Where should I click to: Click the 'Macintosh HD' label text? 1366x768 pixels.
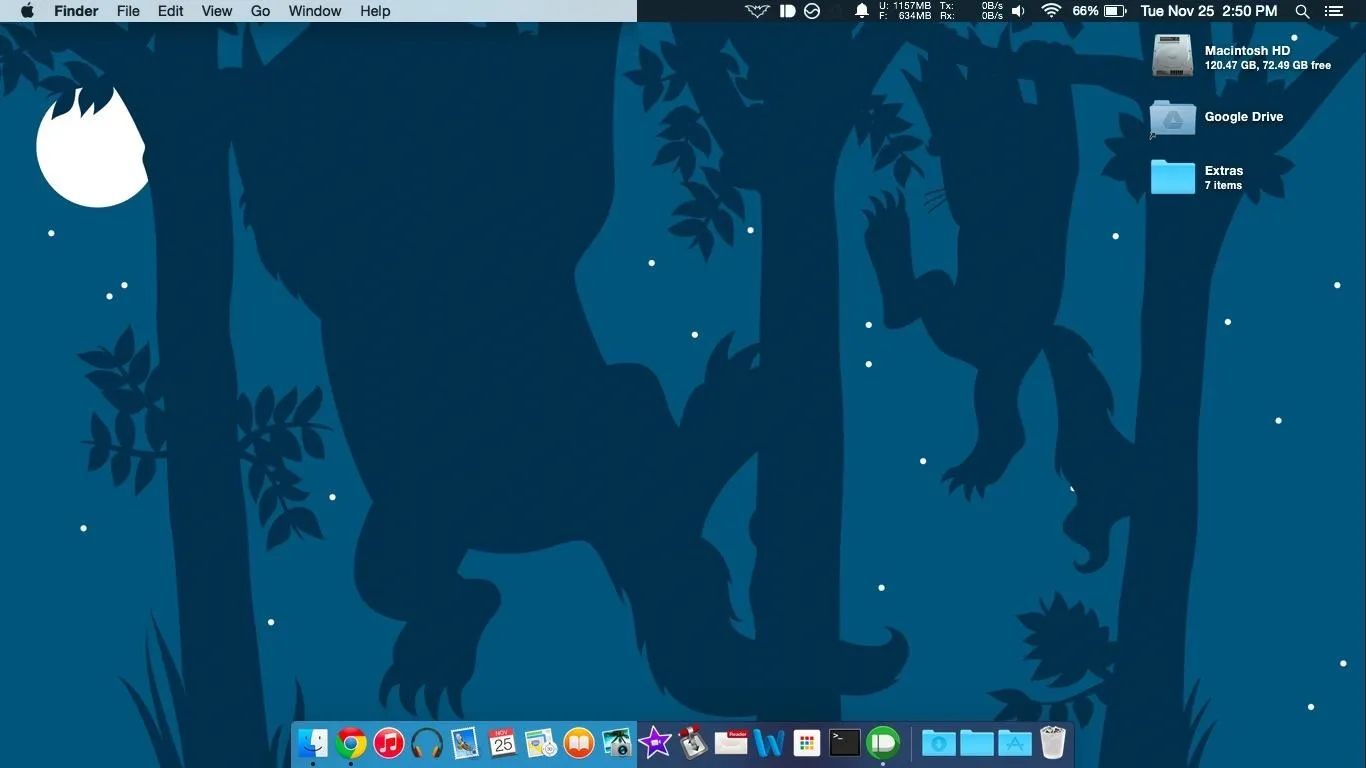(1247, 50)
